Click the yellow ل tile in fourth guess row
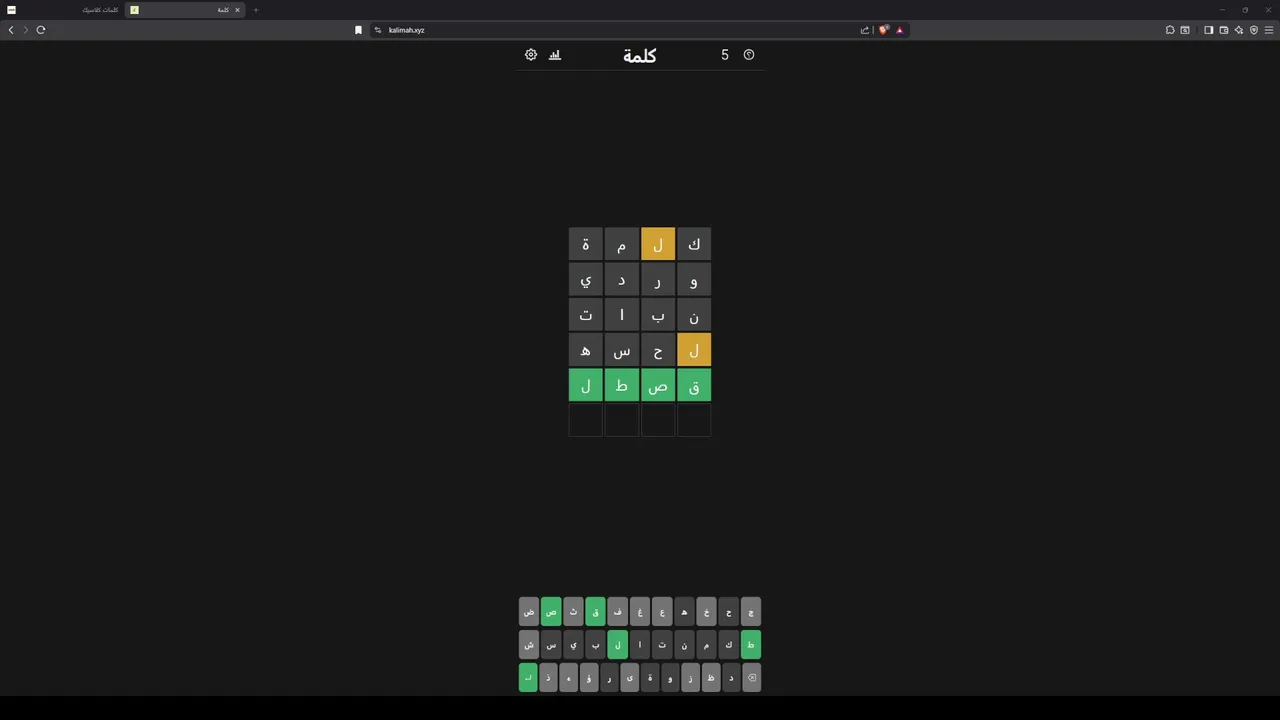The width and height of the screenshot is (1280, 720). pyautogui.click(x=694, y=351)
